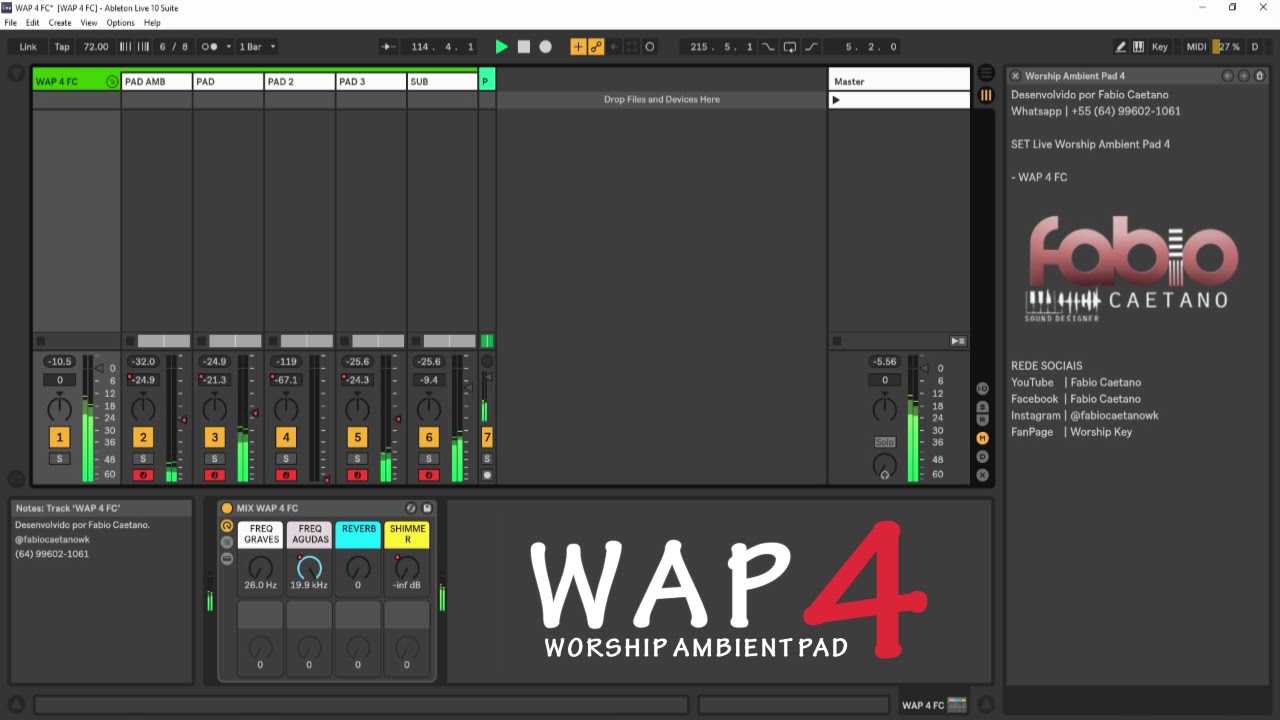Open the Options menu
Image resolution: width=1280 pixels, height=720 pixels.
click(120, 22)
